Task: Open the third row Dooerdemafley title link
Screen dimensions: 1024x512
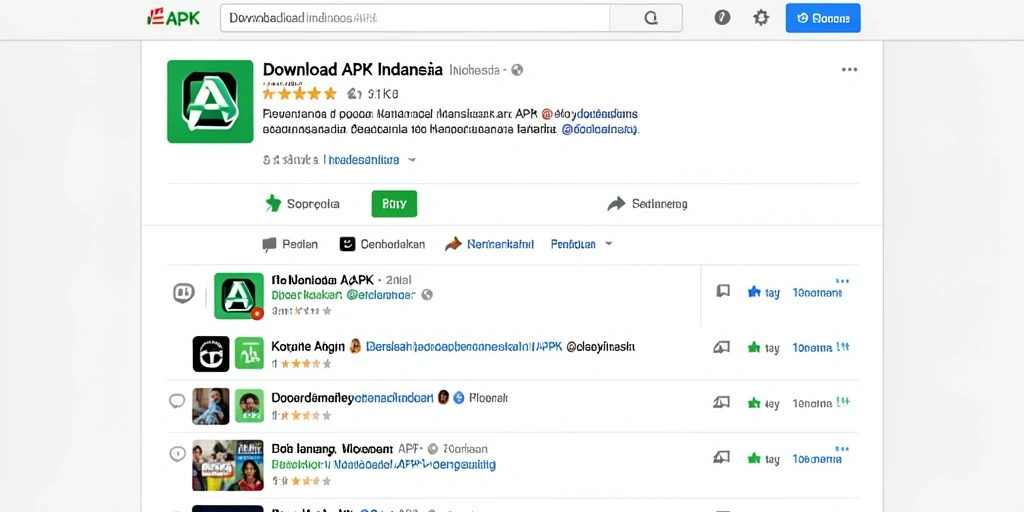Action: (x=352, y=398)
